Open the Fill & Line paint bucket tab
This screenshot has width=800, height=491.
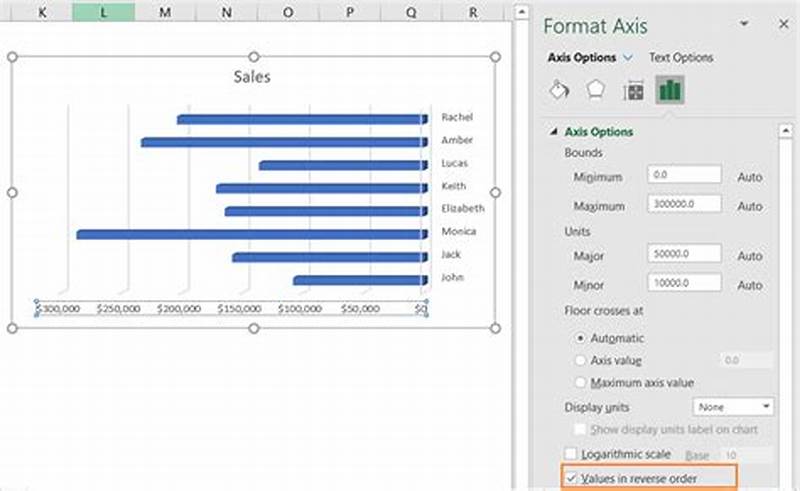tap(559, 90)
